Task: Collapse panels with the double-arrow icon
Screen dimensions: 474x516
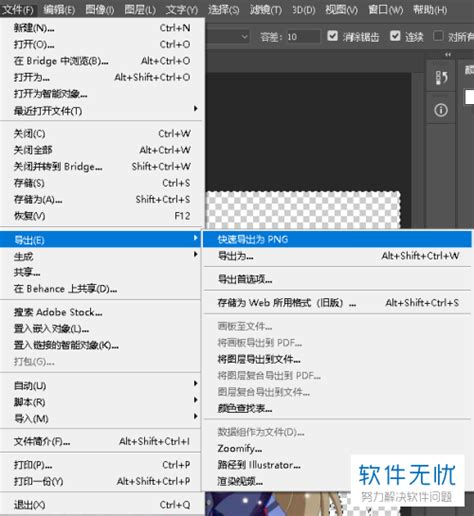Action: pyautogui.click(x=448, y=54)
